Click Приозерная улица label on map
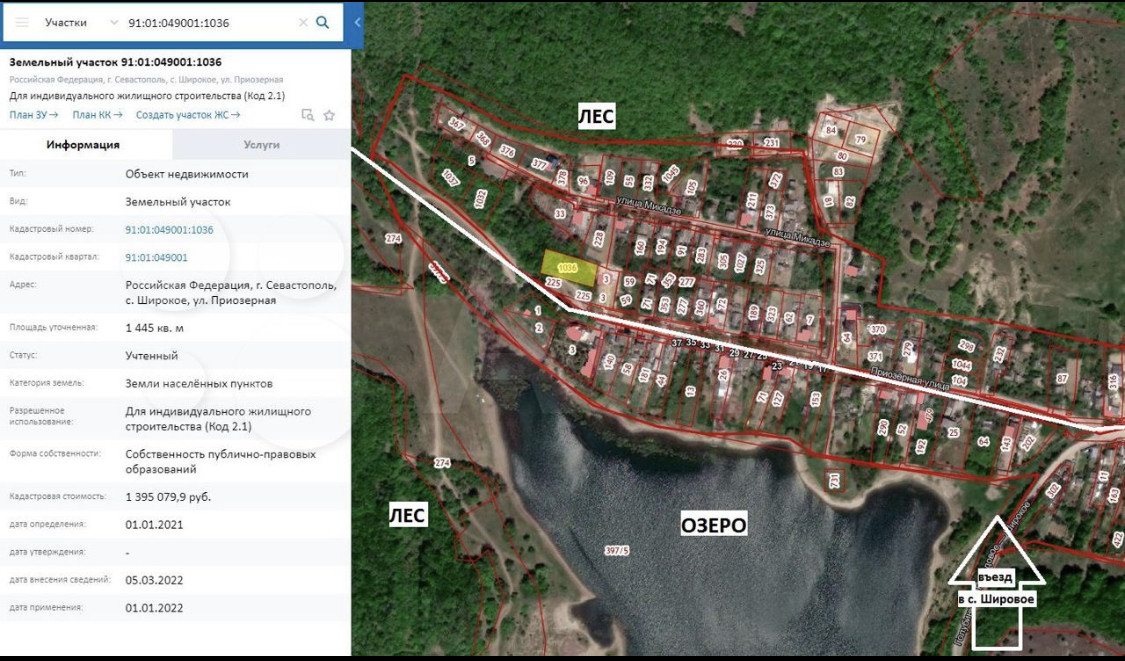Screen dimensions: 1125x661 [910, 378]
